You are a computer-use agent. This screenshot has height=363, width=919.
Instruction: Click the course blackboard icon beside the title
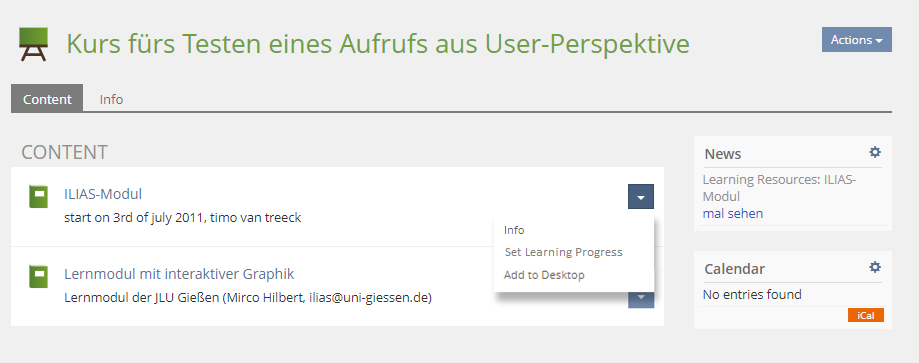33,44
